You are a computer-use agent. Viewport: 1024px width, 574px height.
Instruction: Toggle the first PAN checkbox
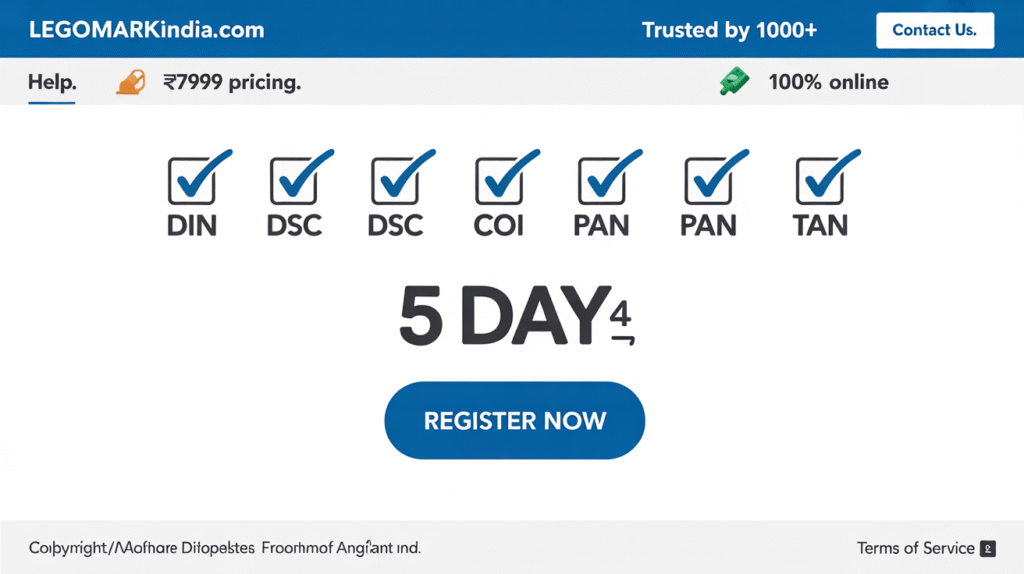[x=601, y=181]
